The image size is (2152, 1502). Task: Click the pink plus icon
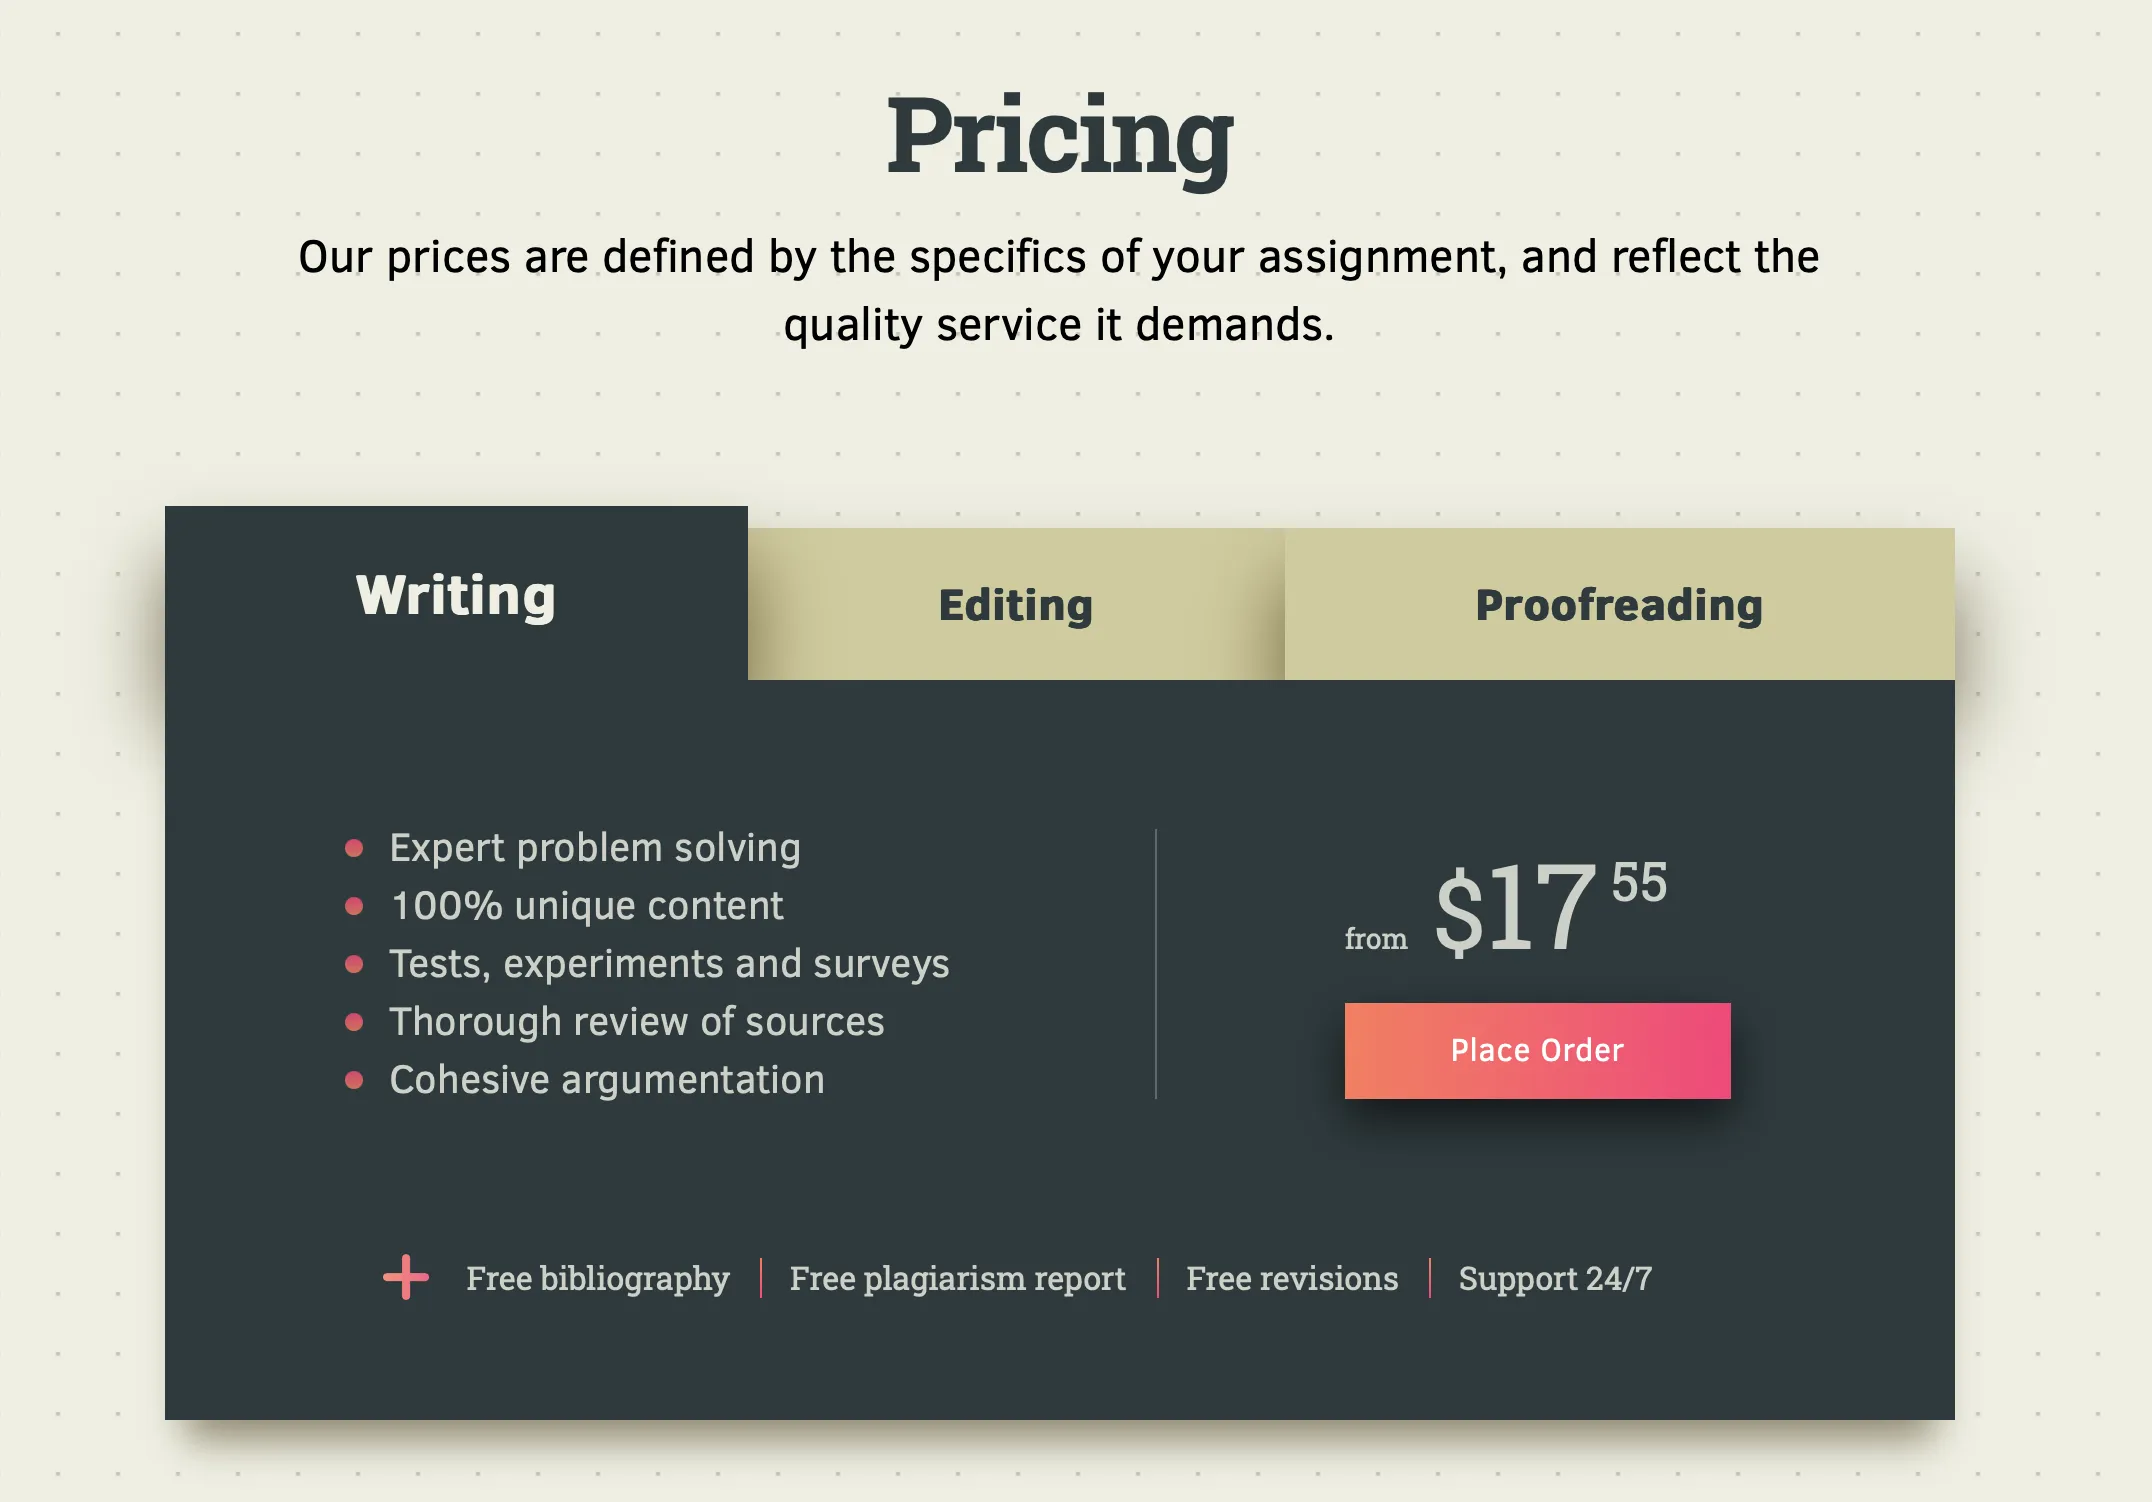[406, 1277]
